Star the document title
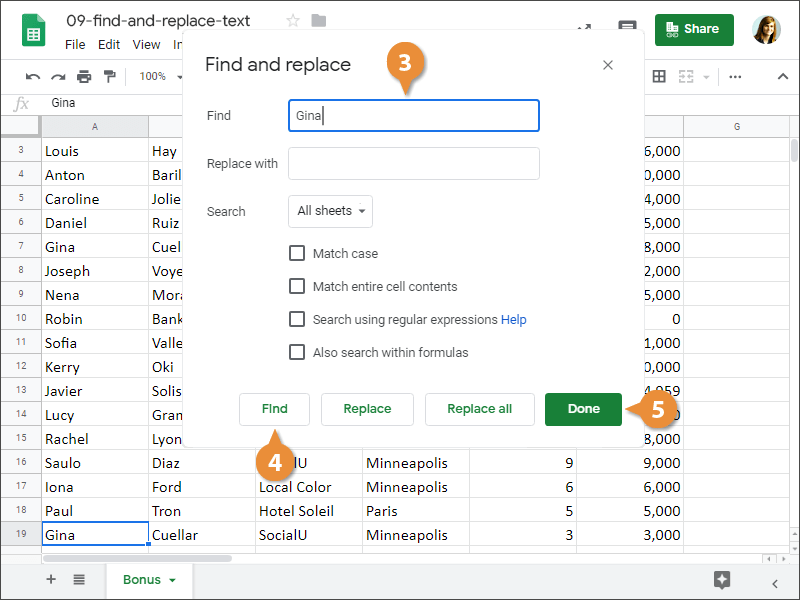 point(293,21)
